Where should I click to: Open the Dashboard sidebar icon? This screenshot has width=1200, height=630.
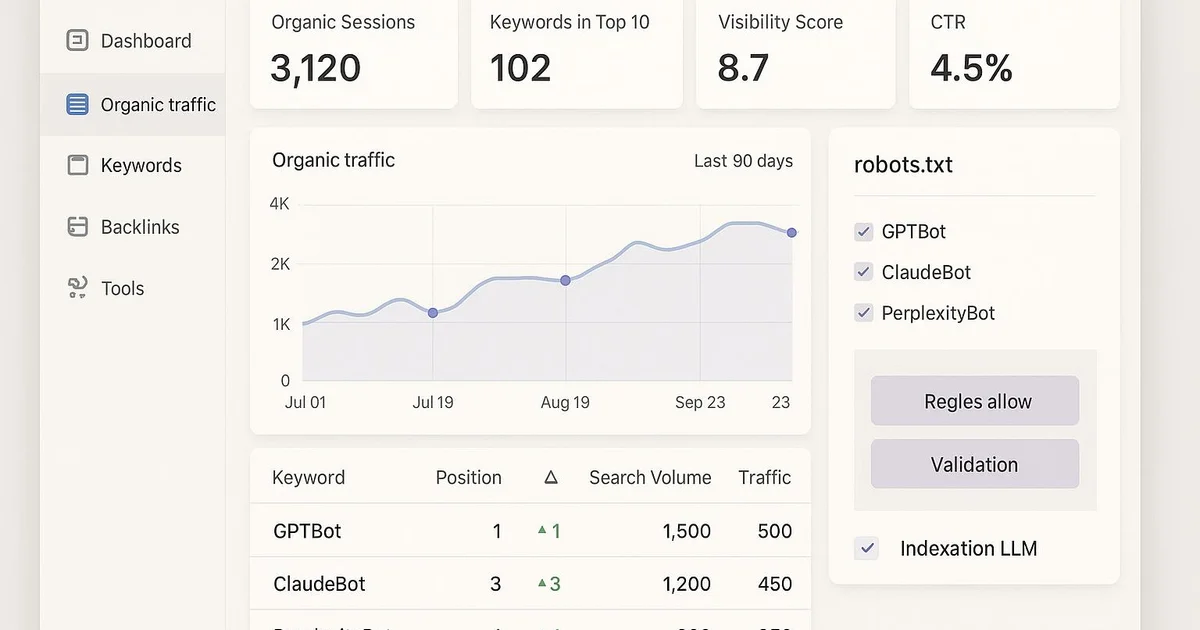point(77,41)
